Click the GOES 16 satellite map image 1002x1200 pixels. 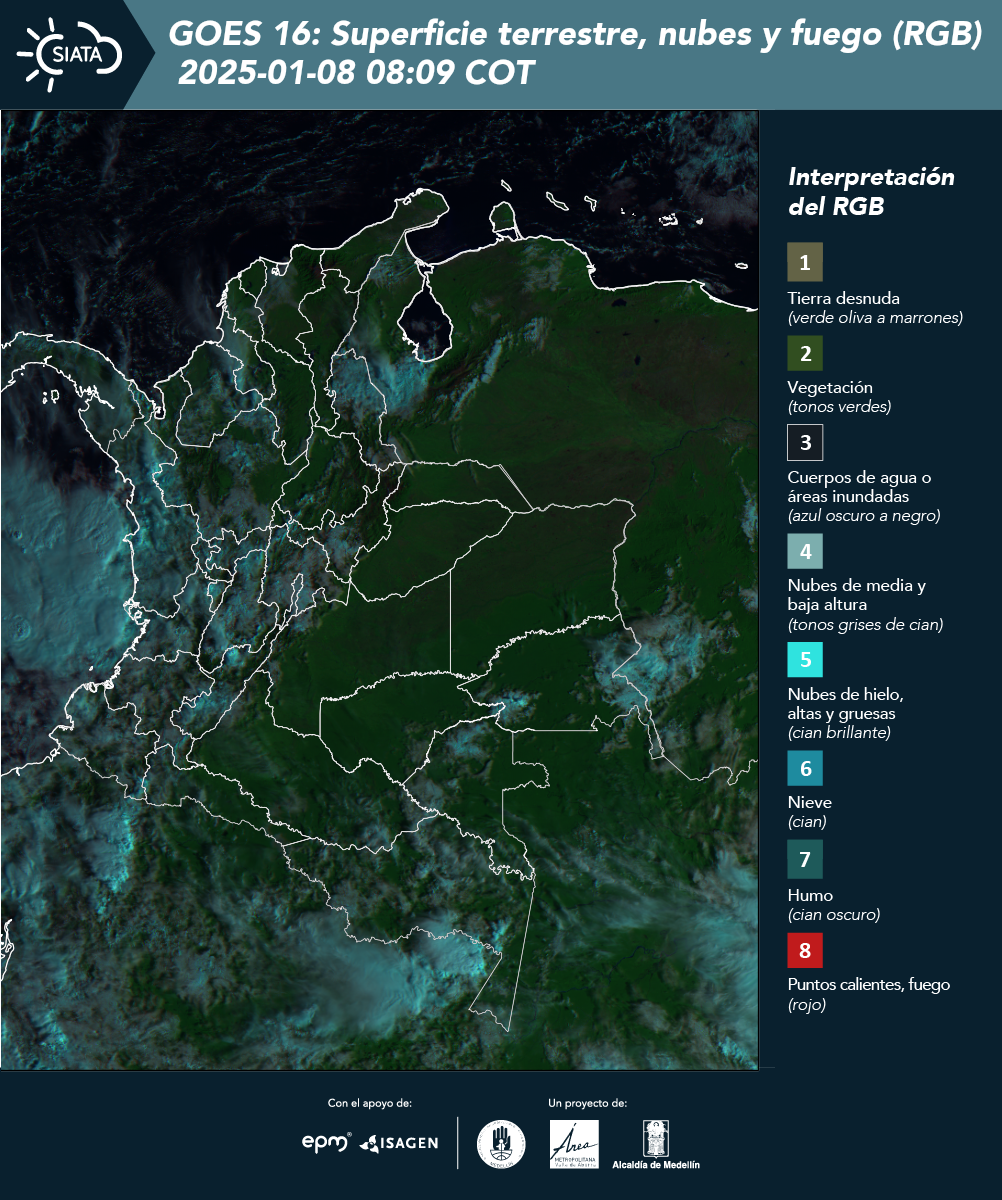tap(380, 589)
